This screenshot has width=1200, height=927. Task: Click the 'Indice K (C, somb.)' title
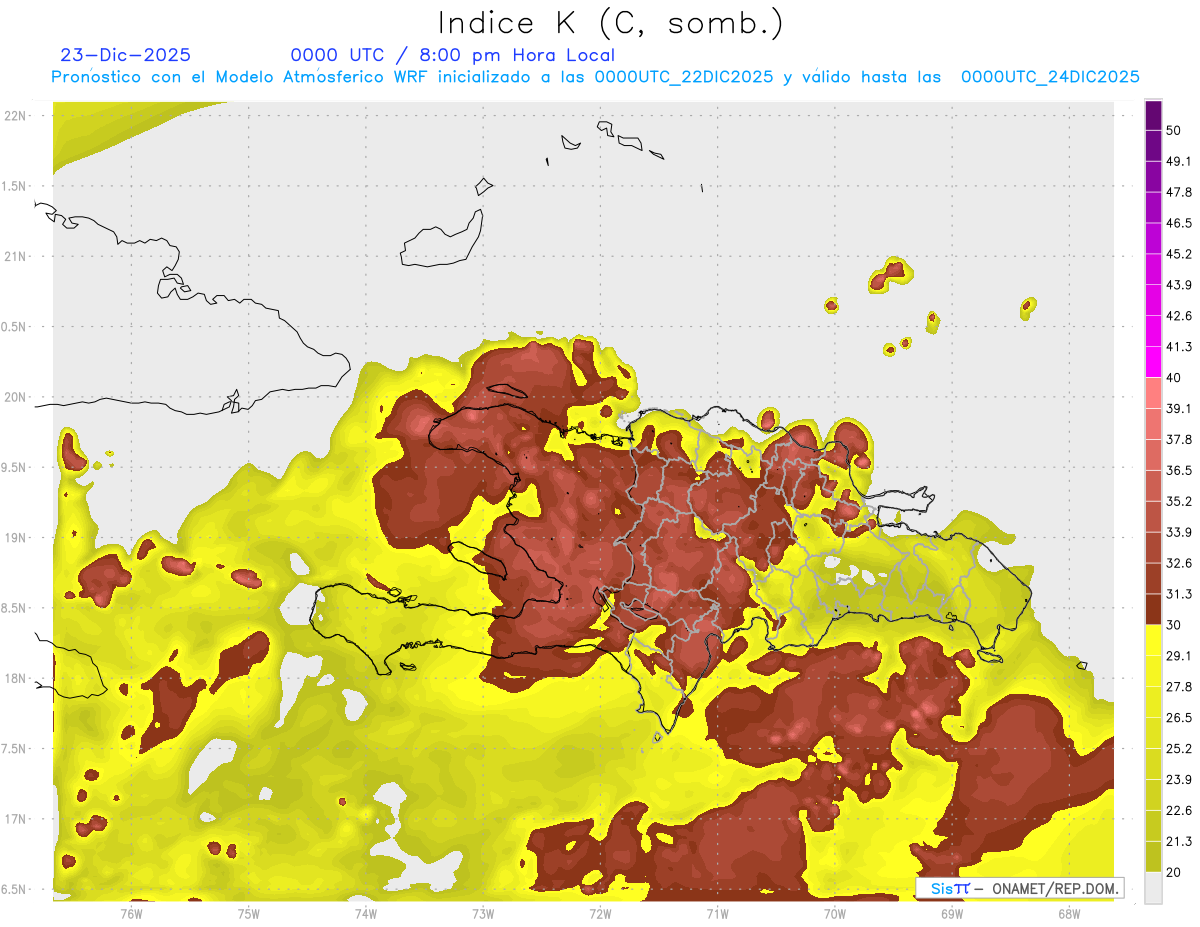point(611,24)
